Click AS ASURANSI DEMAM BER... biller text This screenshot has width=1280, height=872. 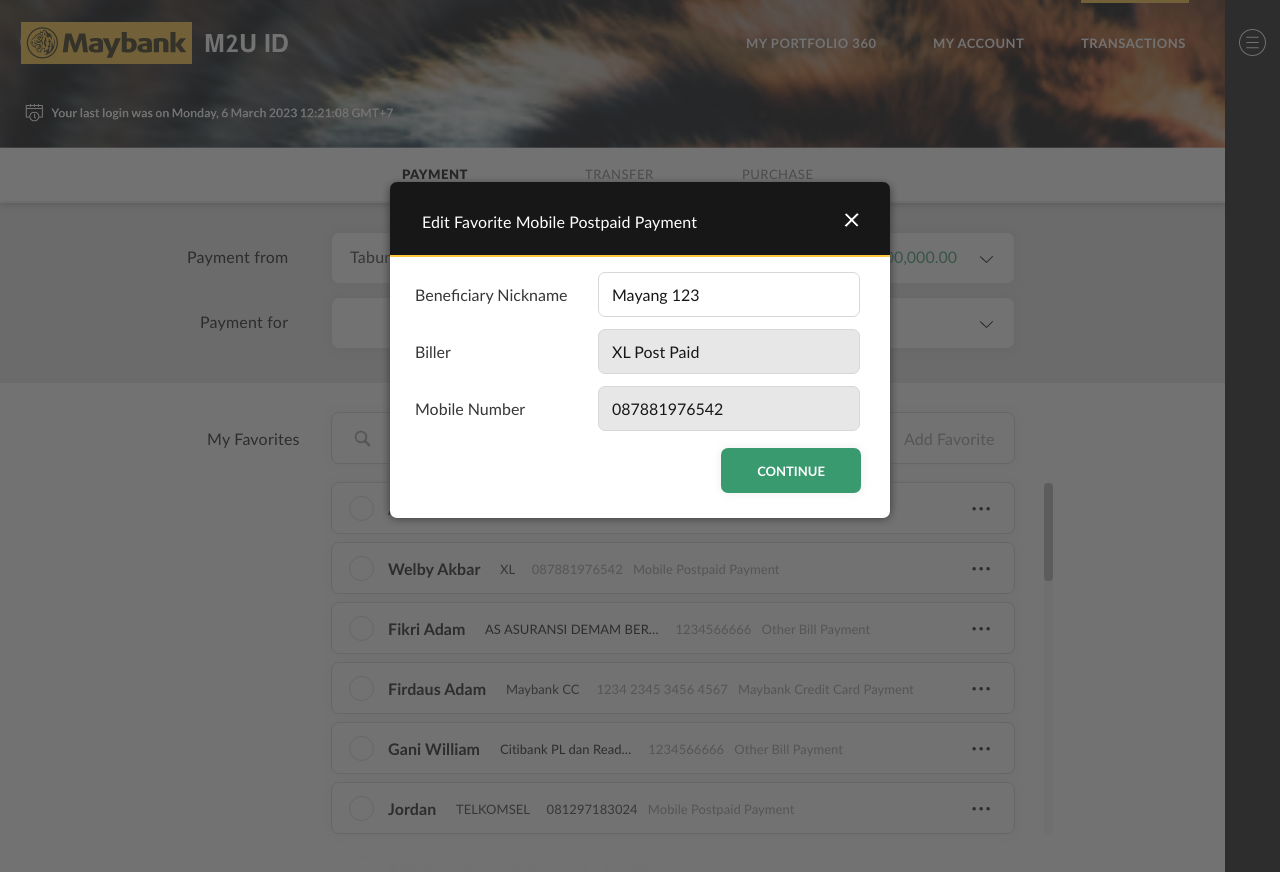tap(572, 629)
